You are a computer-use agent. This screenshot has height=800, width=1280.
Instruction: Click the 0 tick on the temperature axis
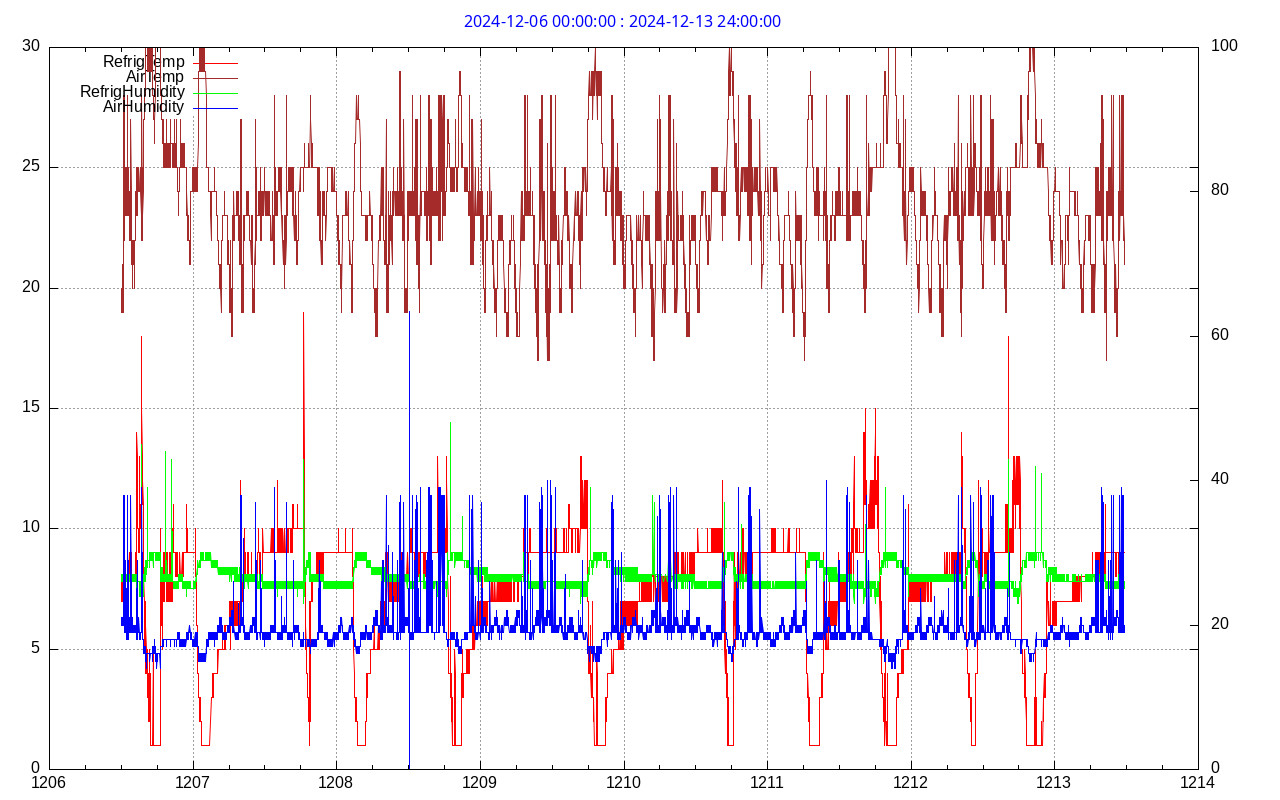(35, 768)
